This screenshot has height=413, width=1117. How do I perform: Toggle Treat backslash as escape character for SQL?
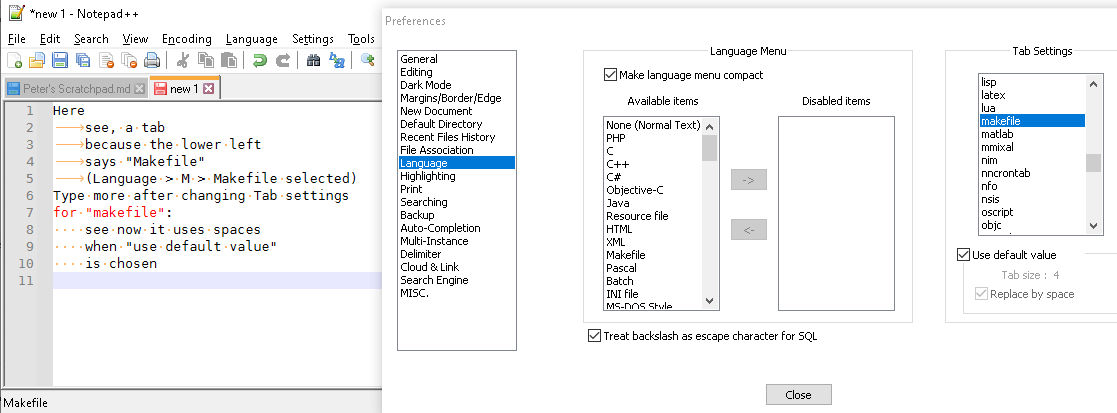click(x=594, y=336)
